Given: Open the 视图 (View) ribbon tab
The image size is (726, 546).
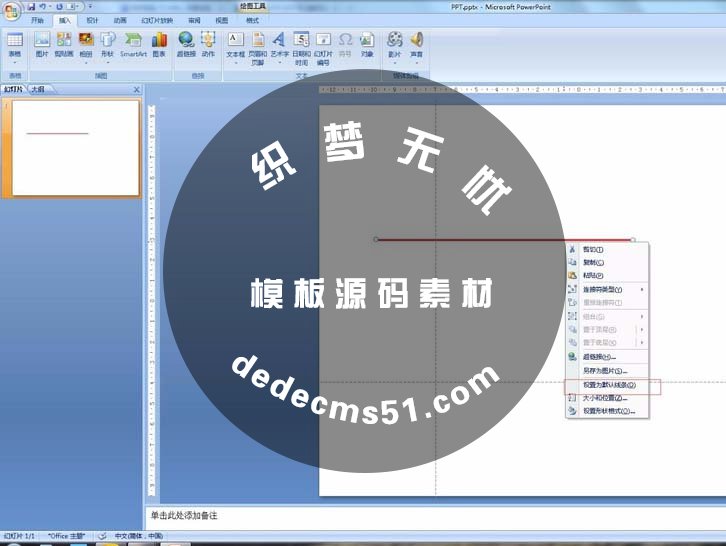Looking at the screenshot, I should (222, 20).
